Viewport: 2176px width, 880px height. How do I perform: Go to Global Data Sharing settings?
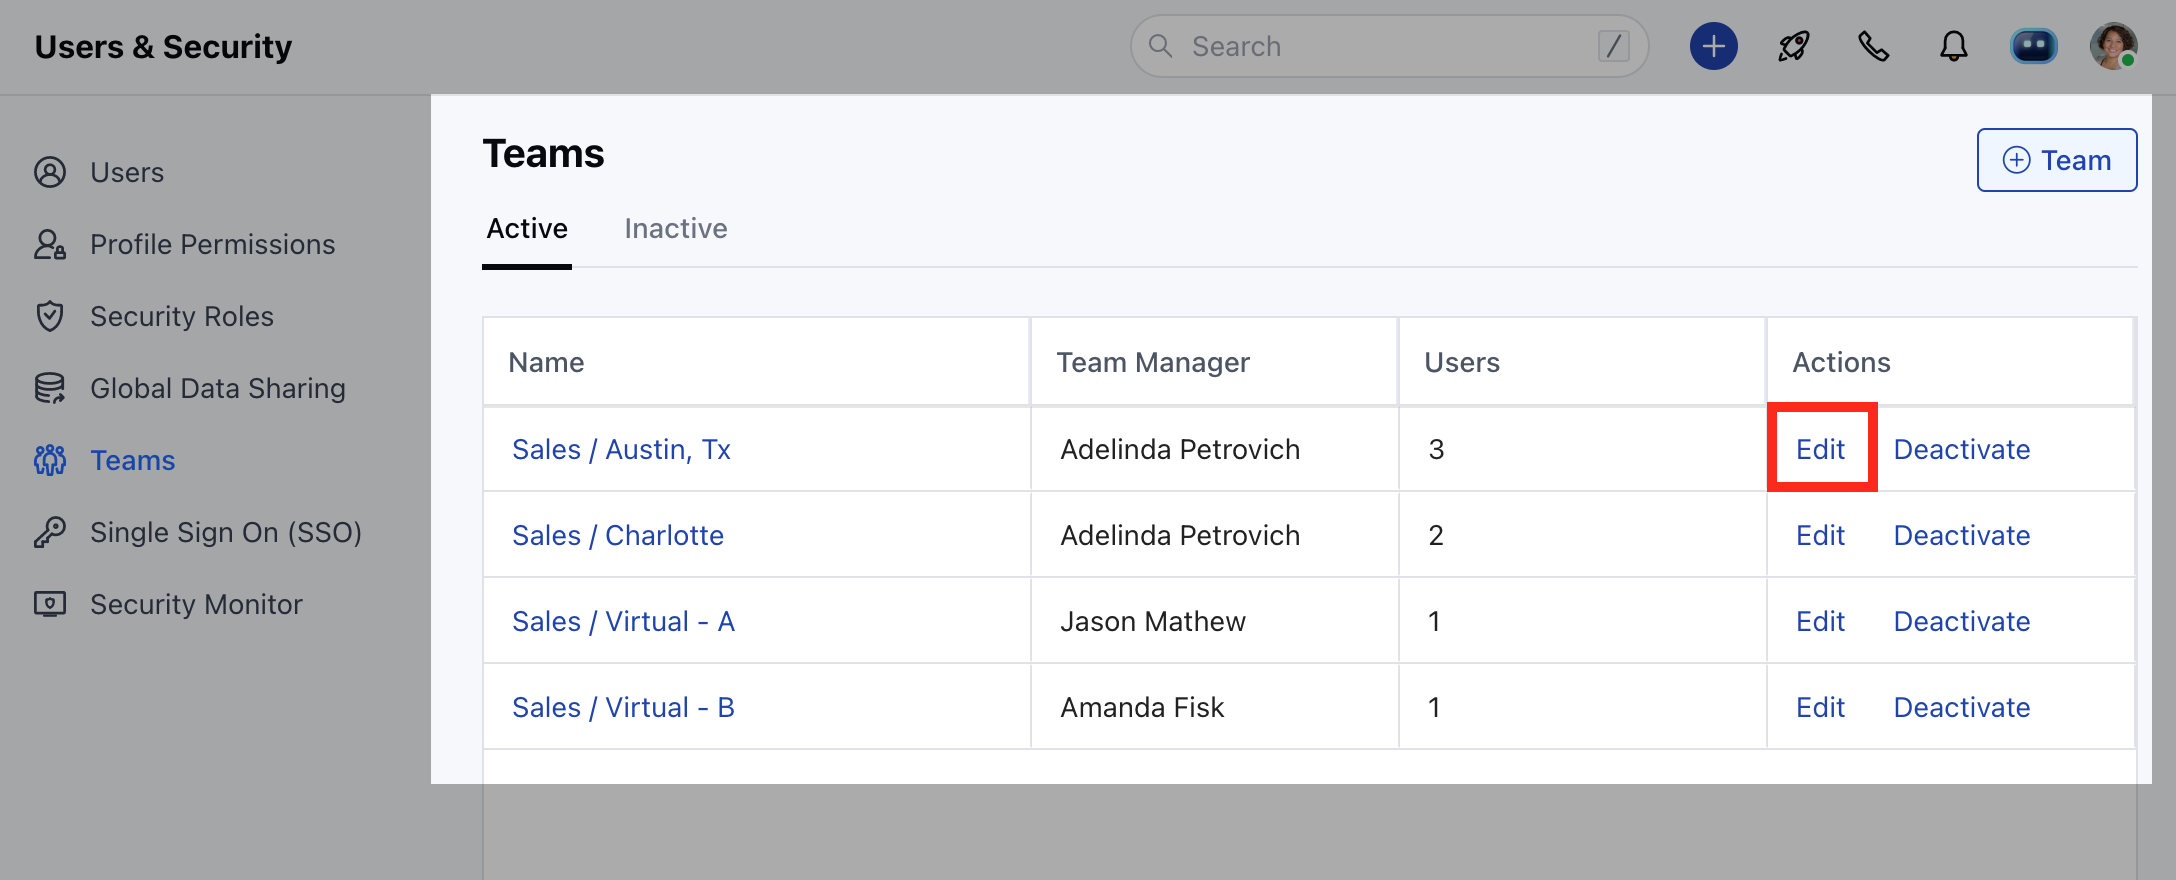click(x=217, y=389)
